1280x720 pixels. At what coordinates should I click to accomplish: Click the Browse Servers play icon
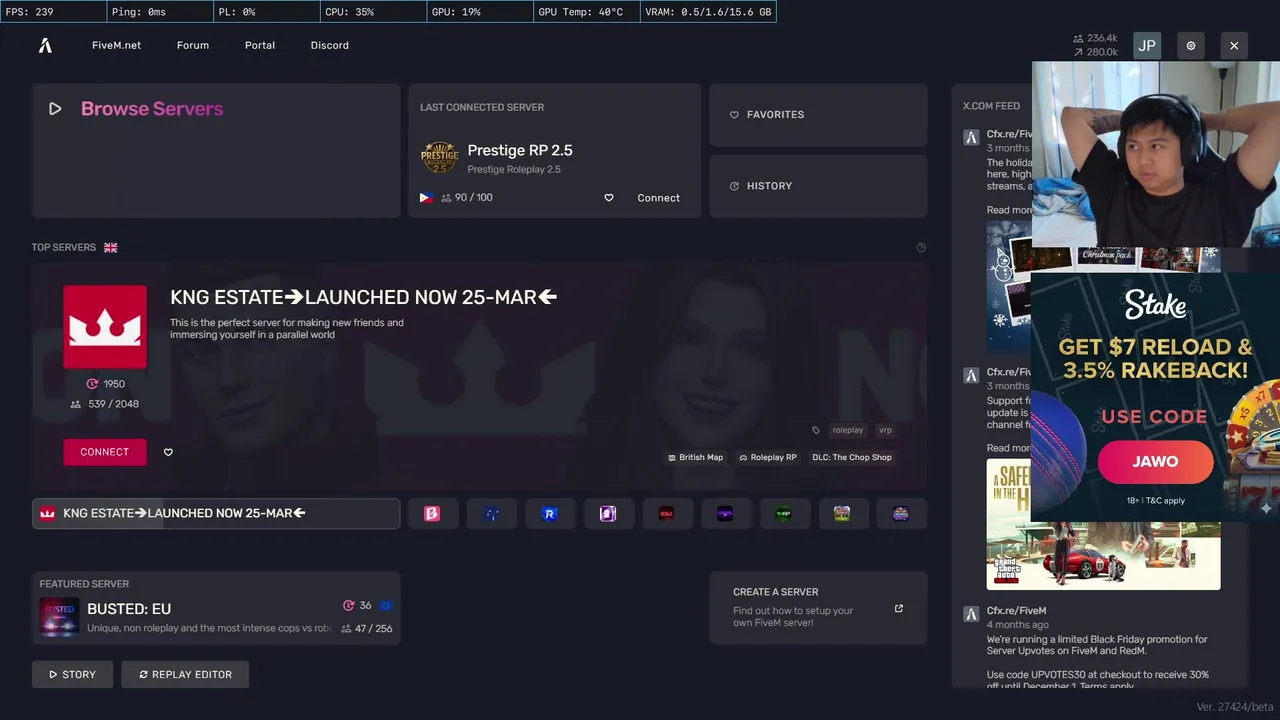click(55, 109)
